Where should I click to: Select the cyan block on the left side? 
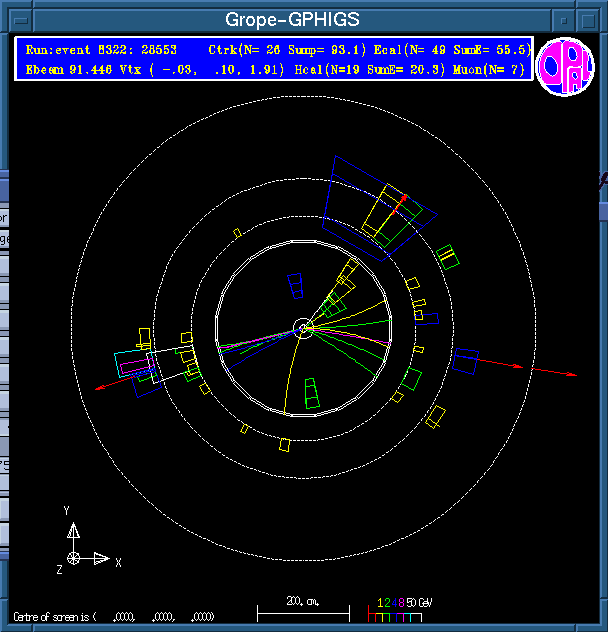(130, 363)
